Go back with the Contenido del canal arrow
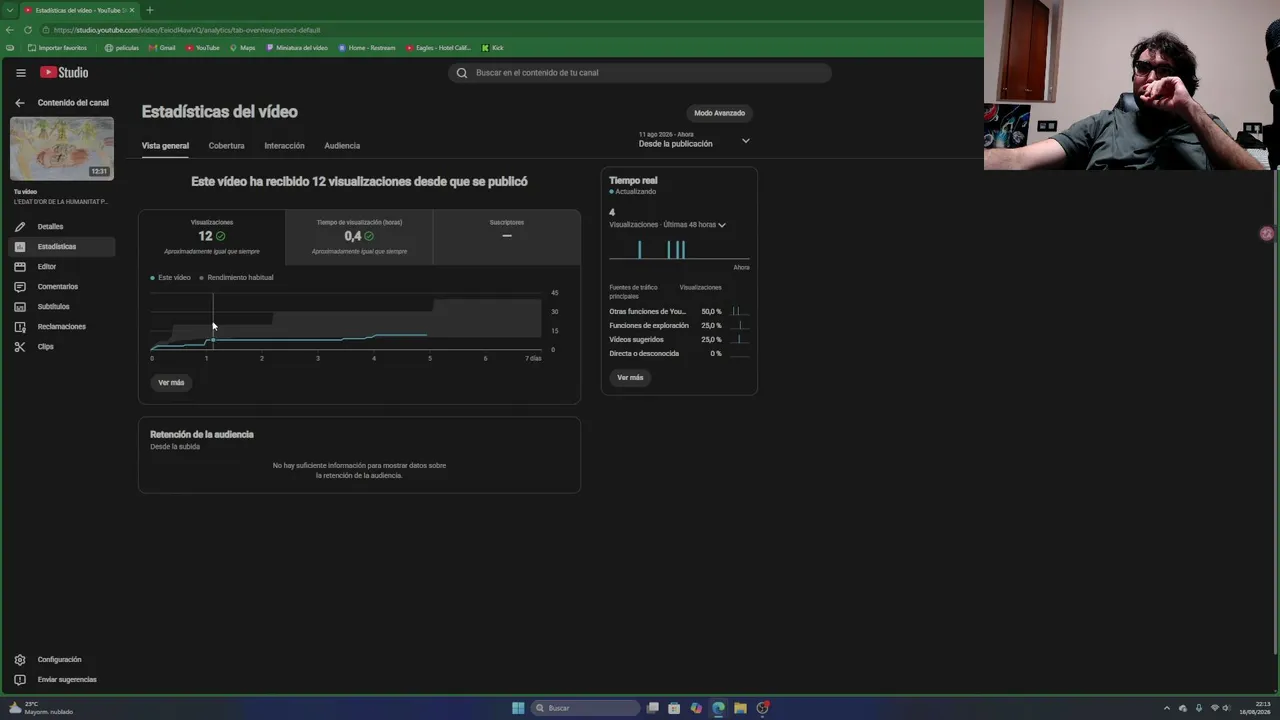 (19, 103)
